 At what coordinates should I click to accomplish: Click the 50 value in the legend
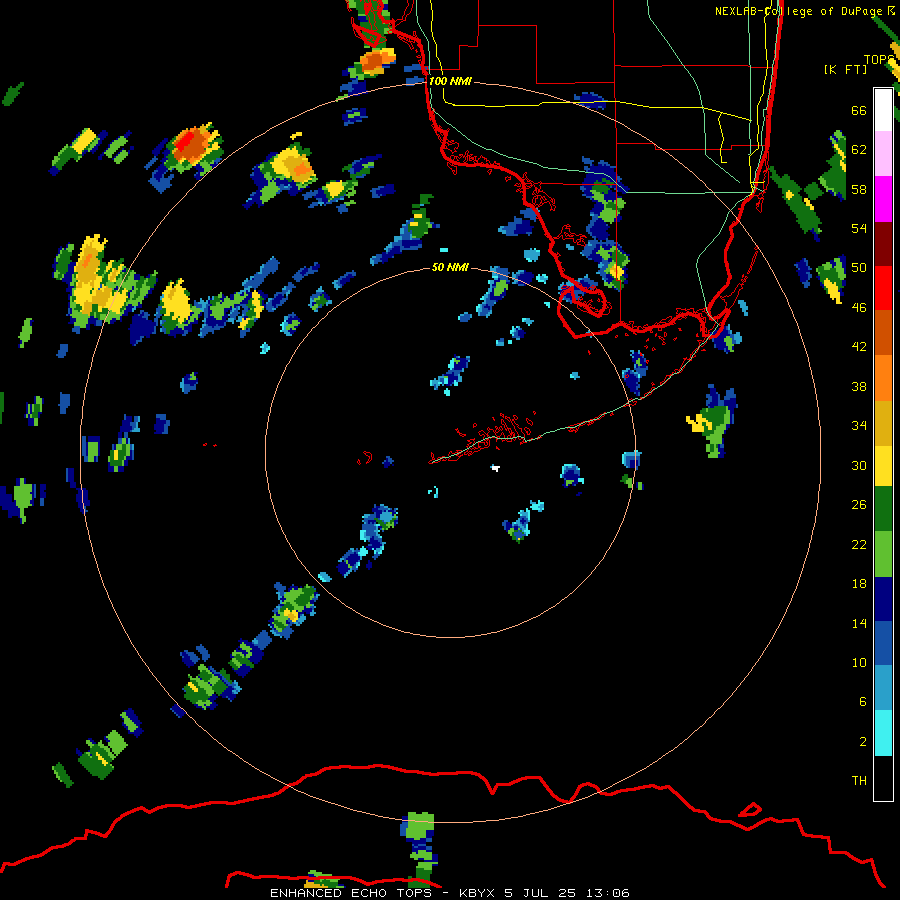(859, 268)
